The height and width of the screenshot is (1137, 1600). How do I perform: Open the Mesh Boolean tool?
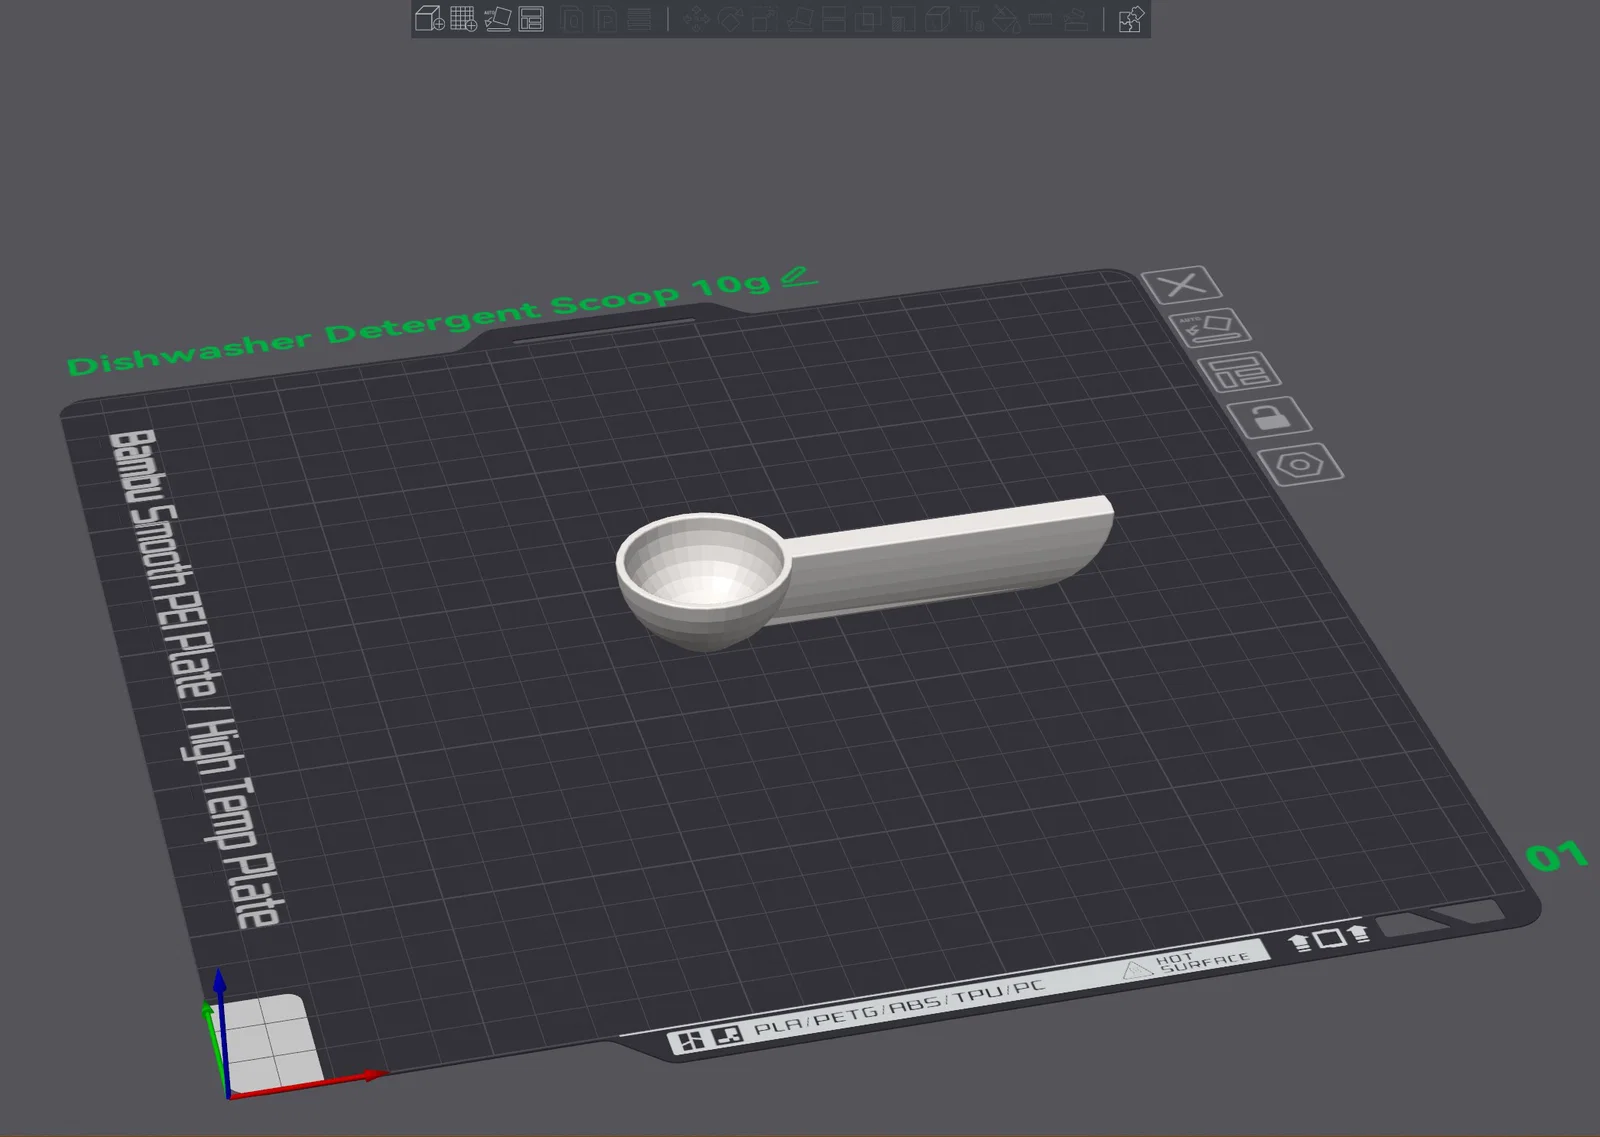pos(868,18)
